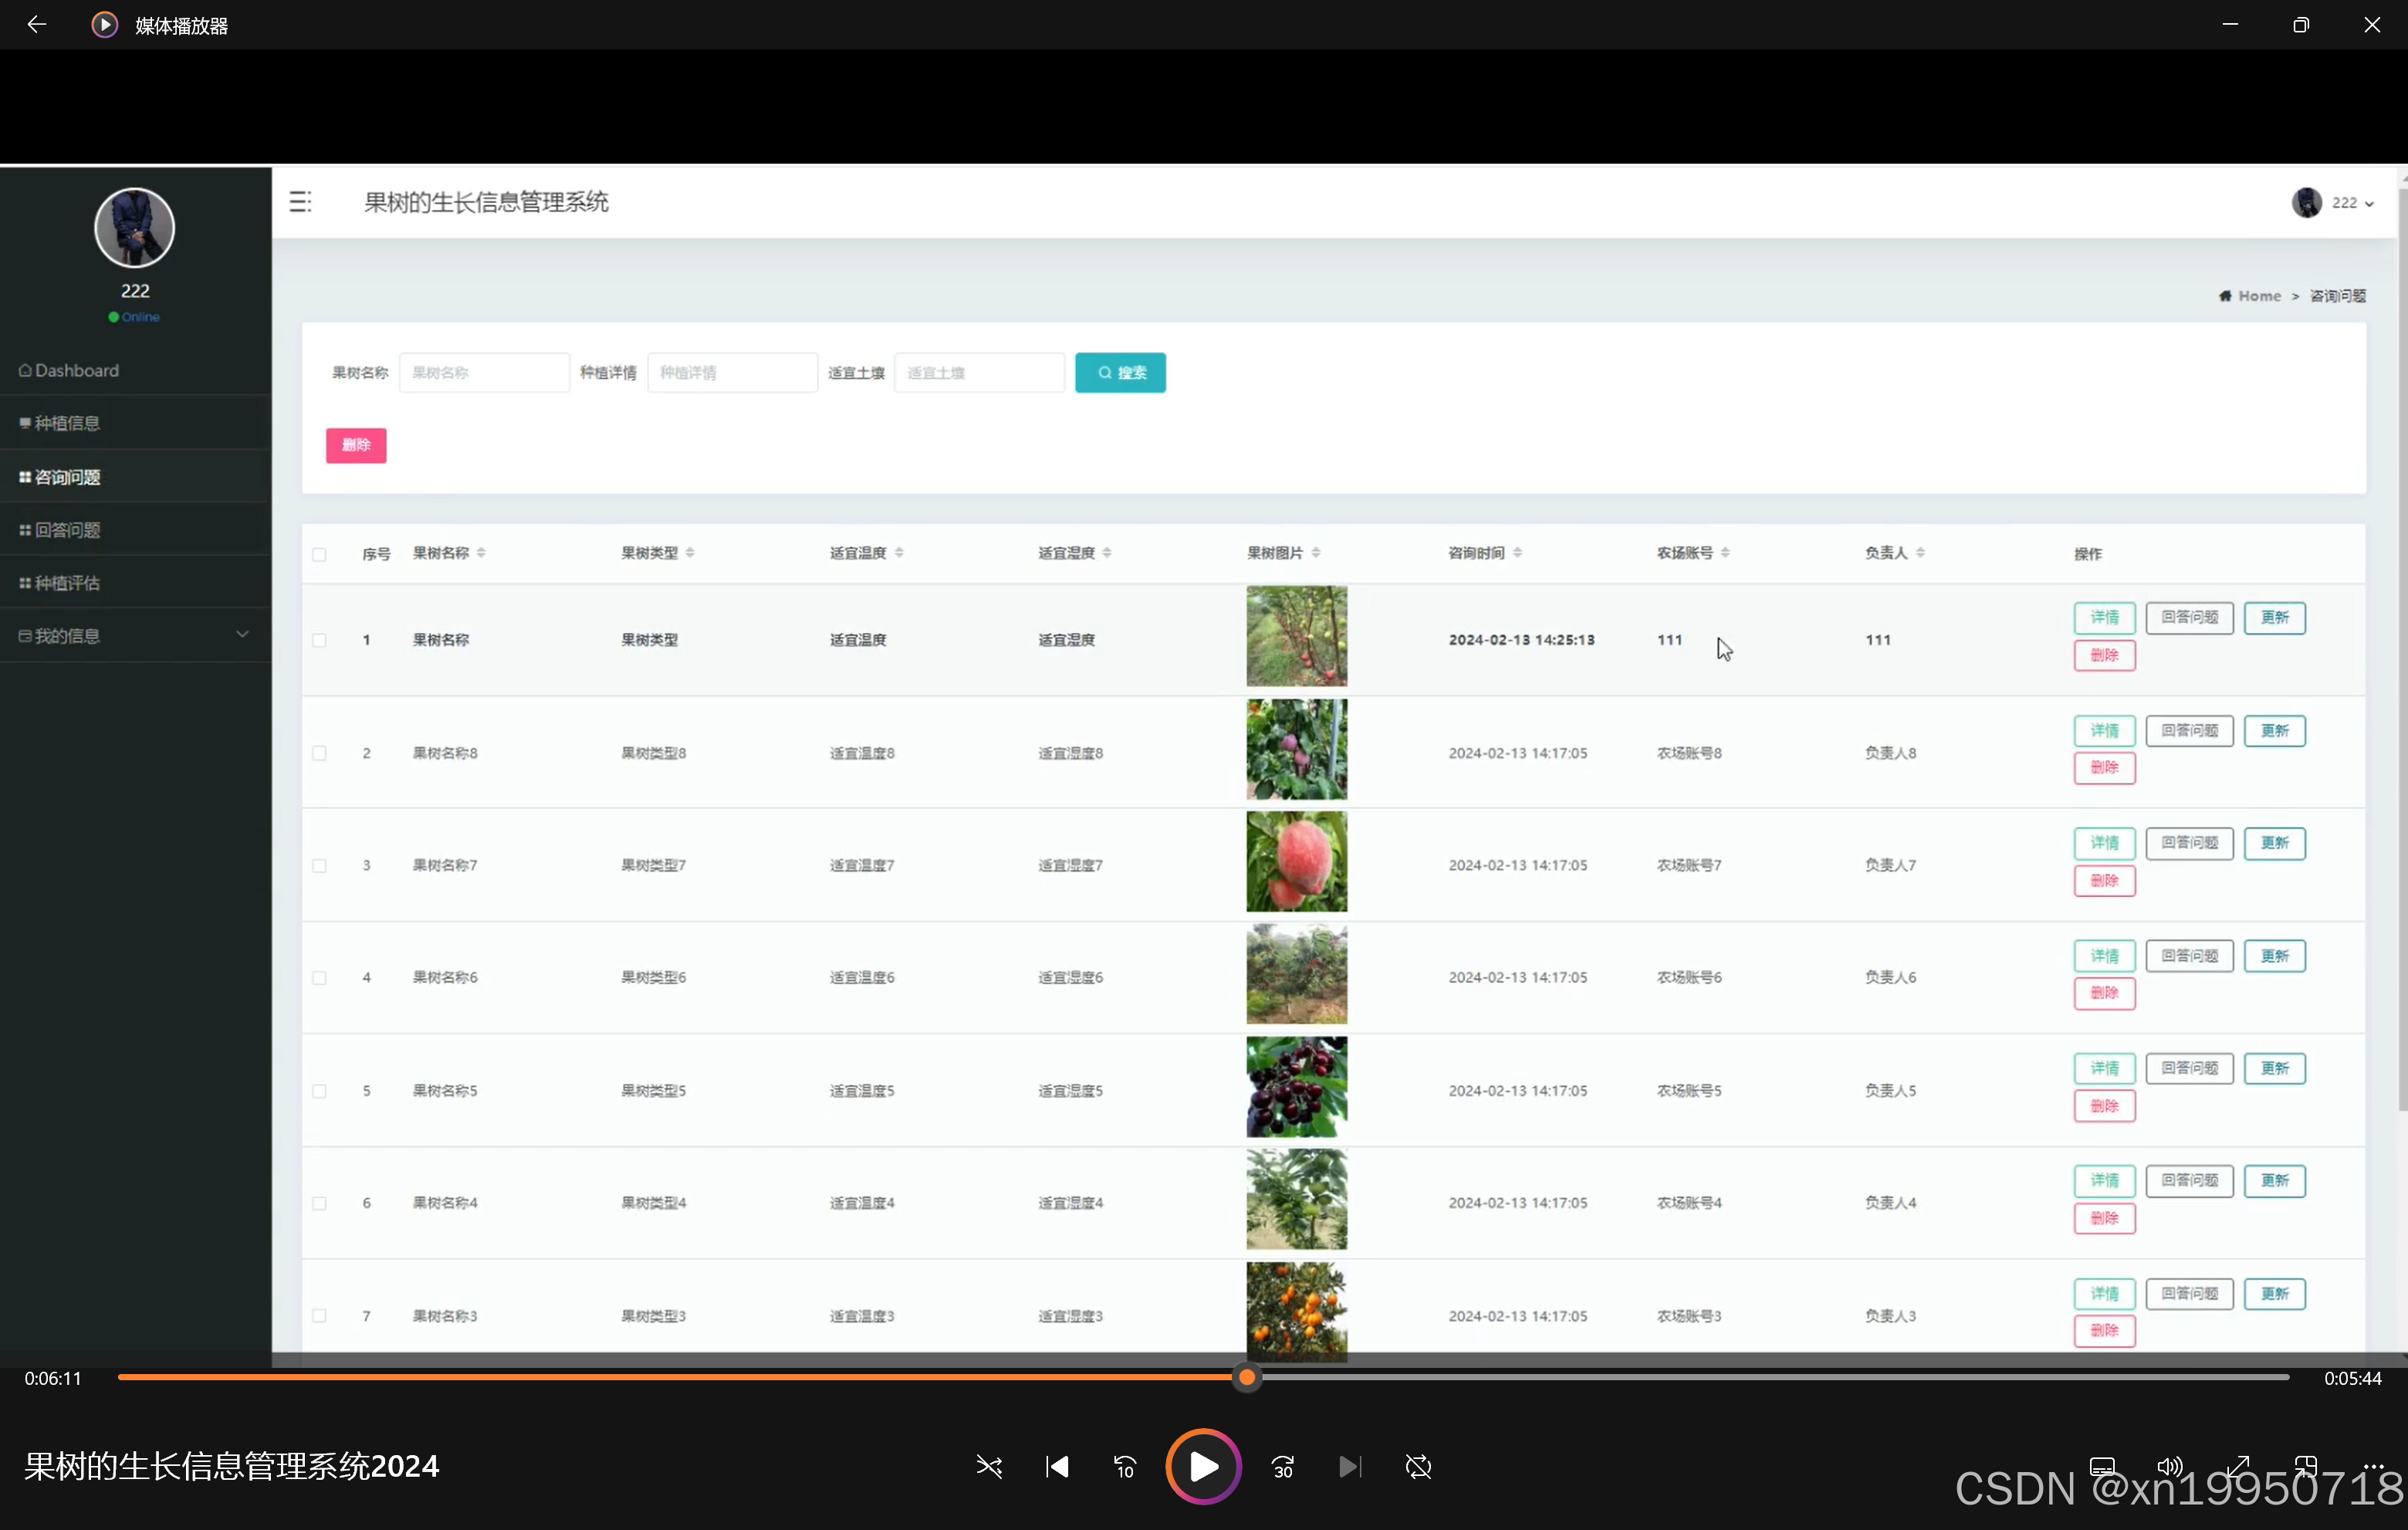Image resolution: width=2408 pixels, height=1530 pixels.
Task: Sort the table by 适宜湿度
Action: coord(1107,553)
